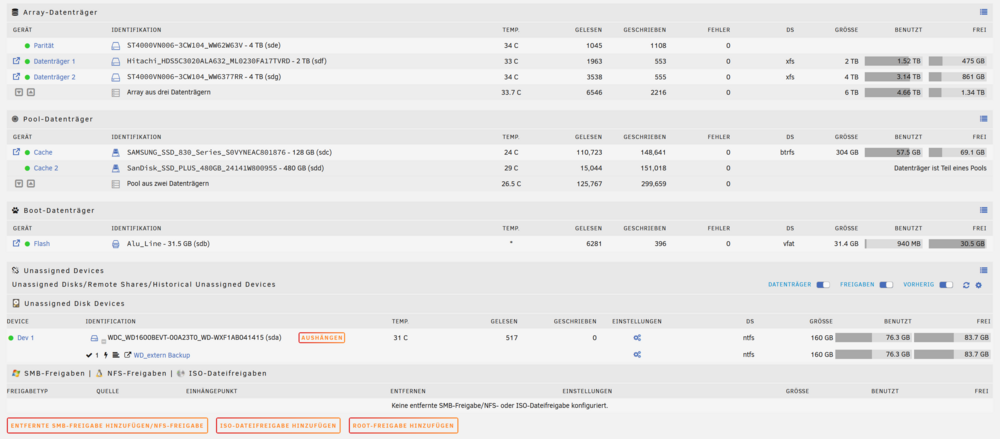Open settings gears for WDC_WD1600BEVT disk

636,338
